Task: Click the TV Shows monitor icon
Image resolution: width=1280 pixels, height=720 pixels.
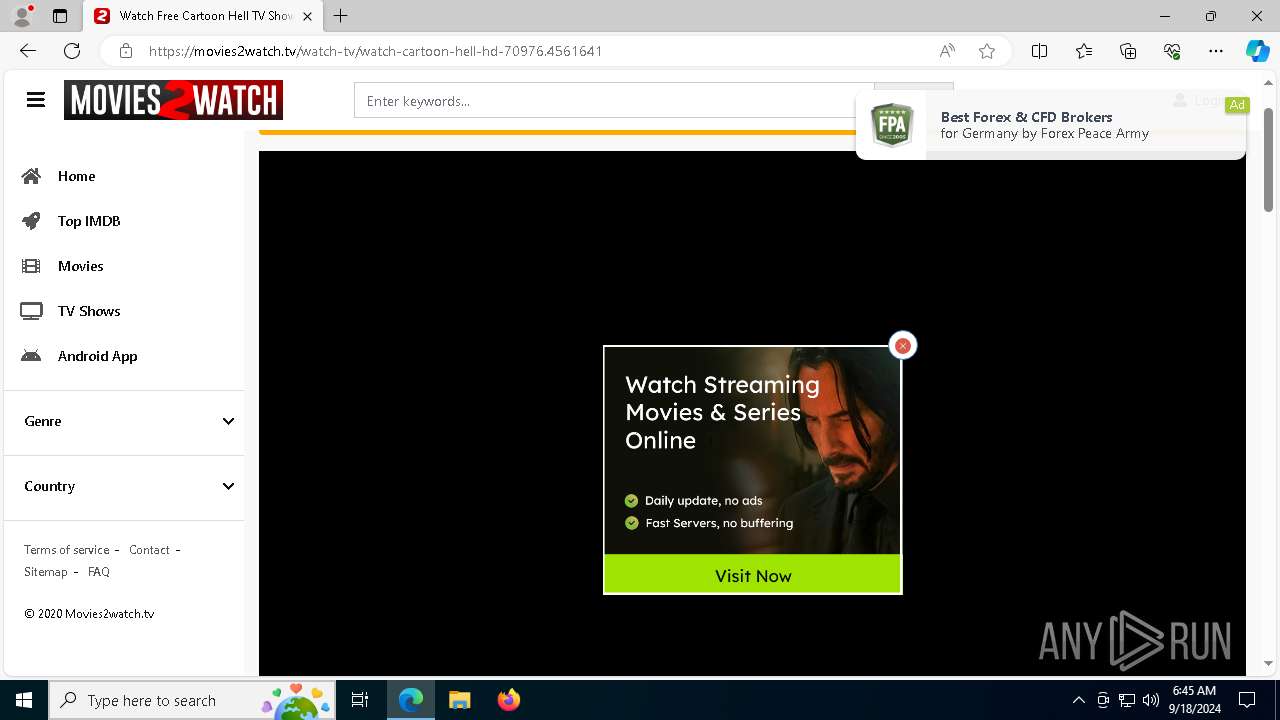Action: (x=32, y=311)
